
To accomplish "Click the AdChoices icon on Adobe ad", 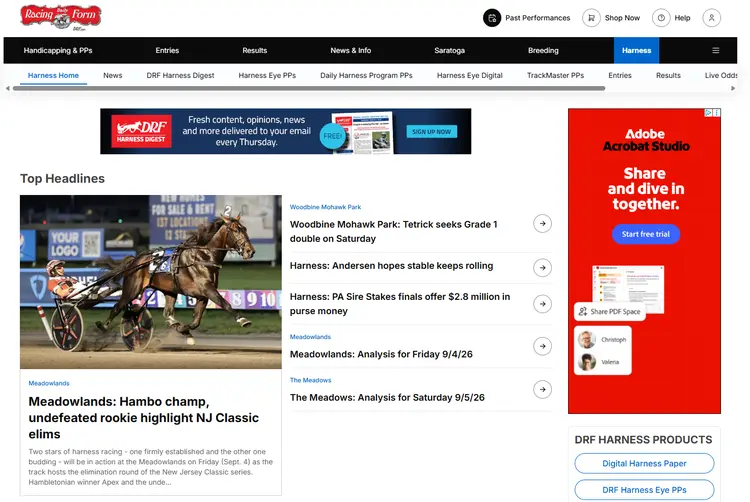I will [x=708, y=112].
